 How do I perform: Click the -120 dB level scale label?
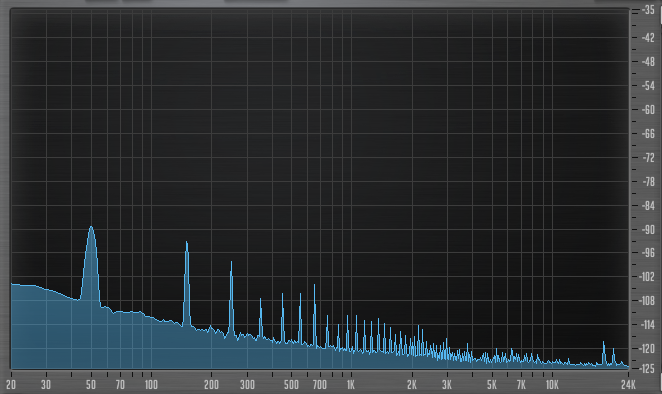pos(648,349)
